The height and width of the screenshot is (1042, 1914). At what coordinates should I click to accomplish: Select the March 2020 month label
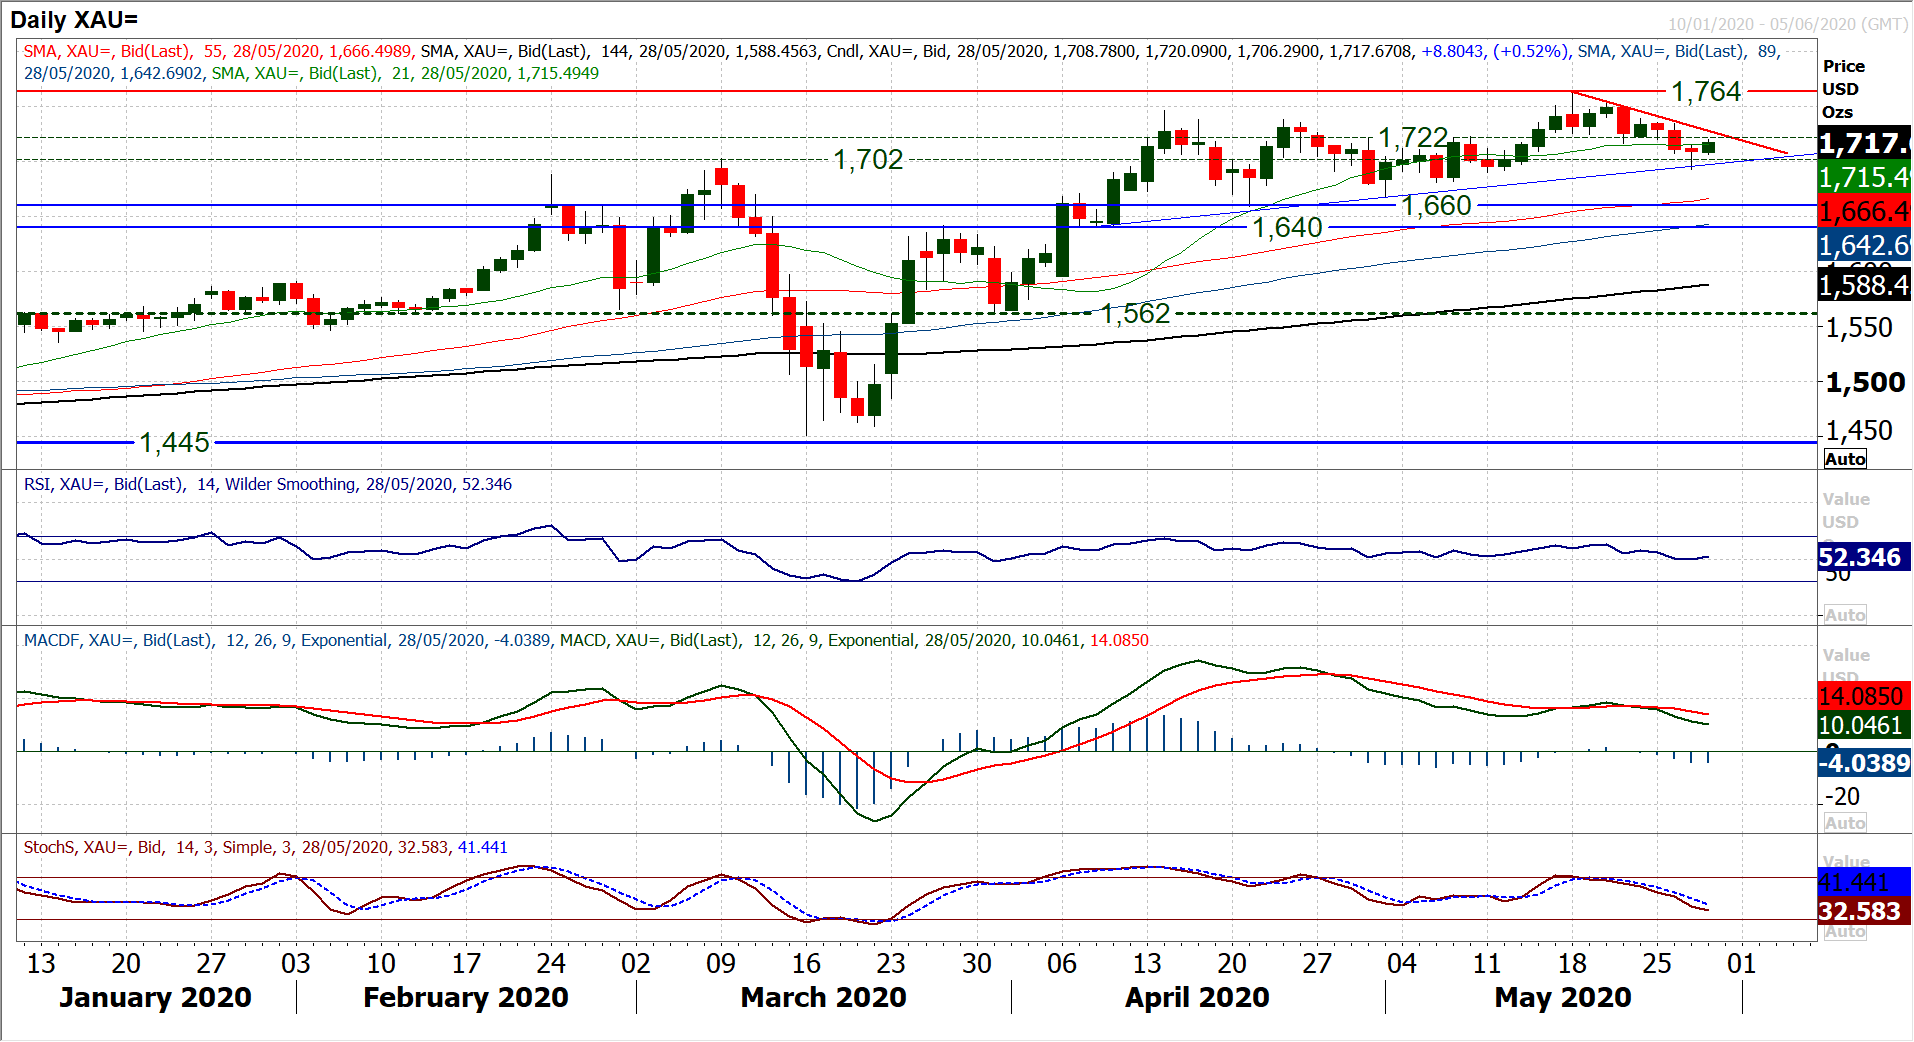pos(823,998)
